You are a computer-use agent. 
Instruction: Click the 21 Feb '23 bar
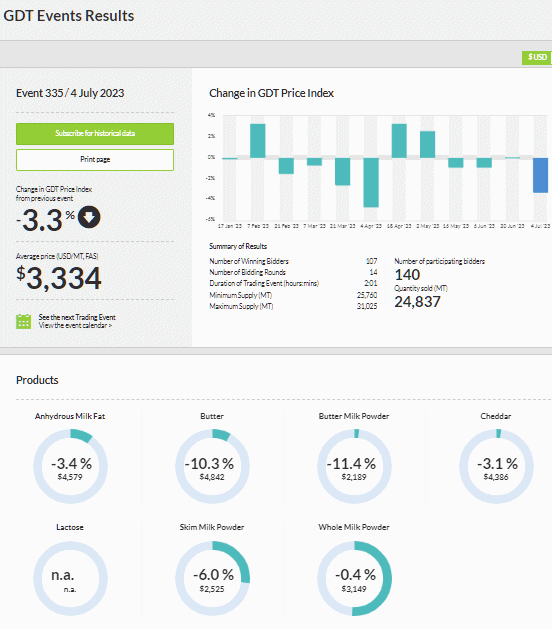(x=286, y=166)
